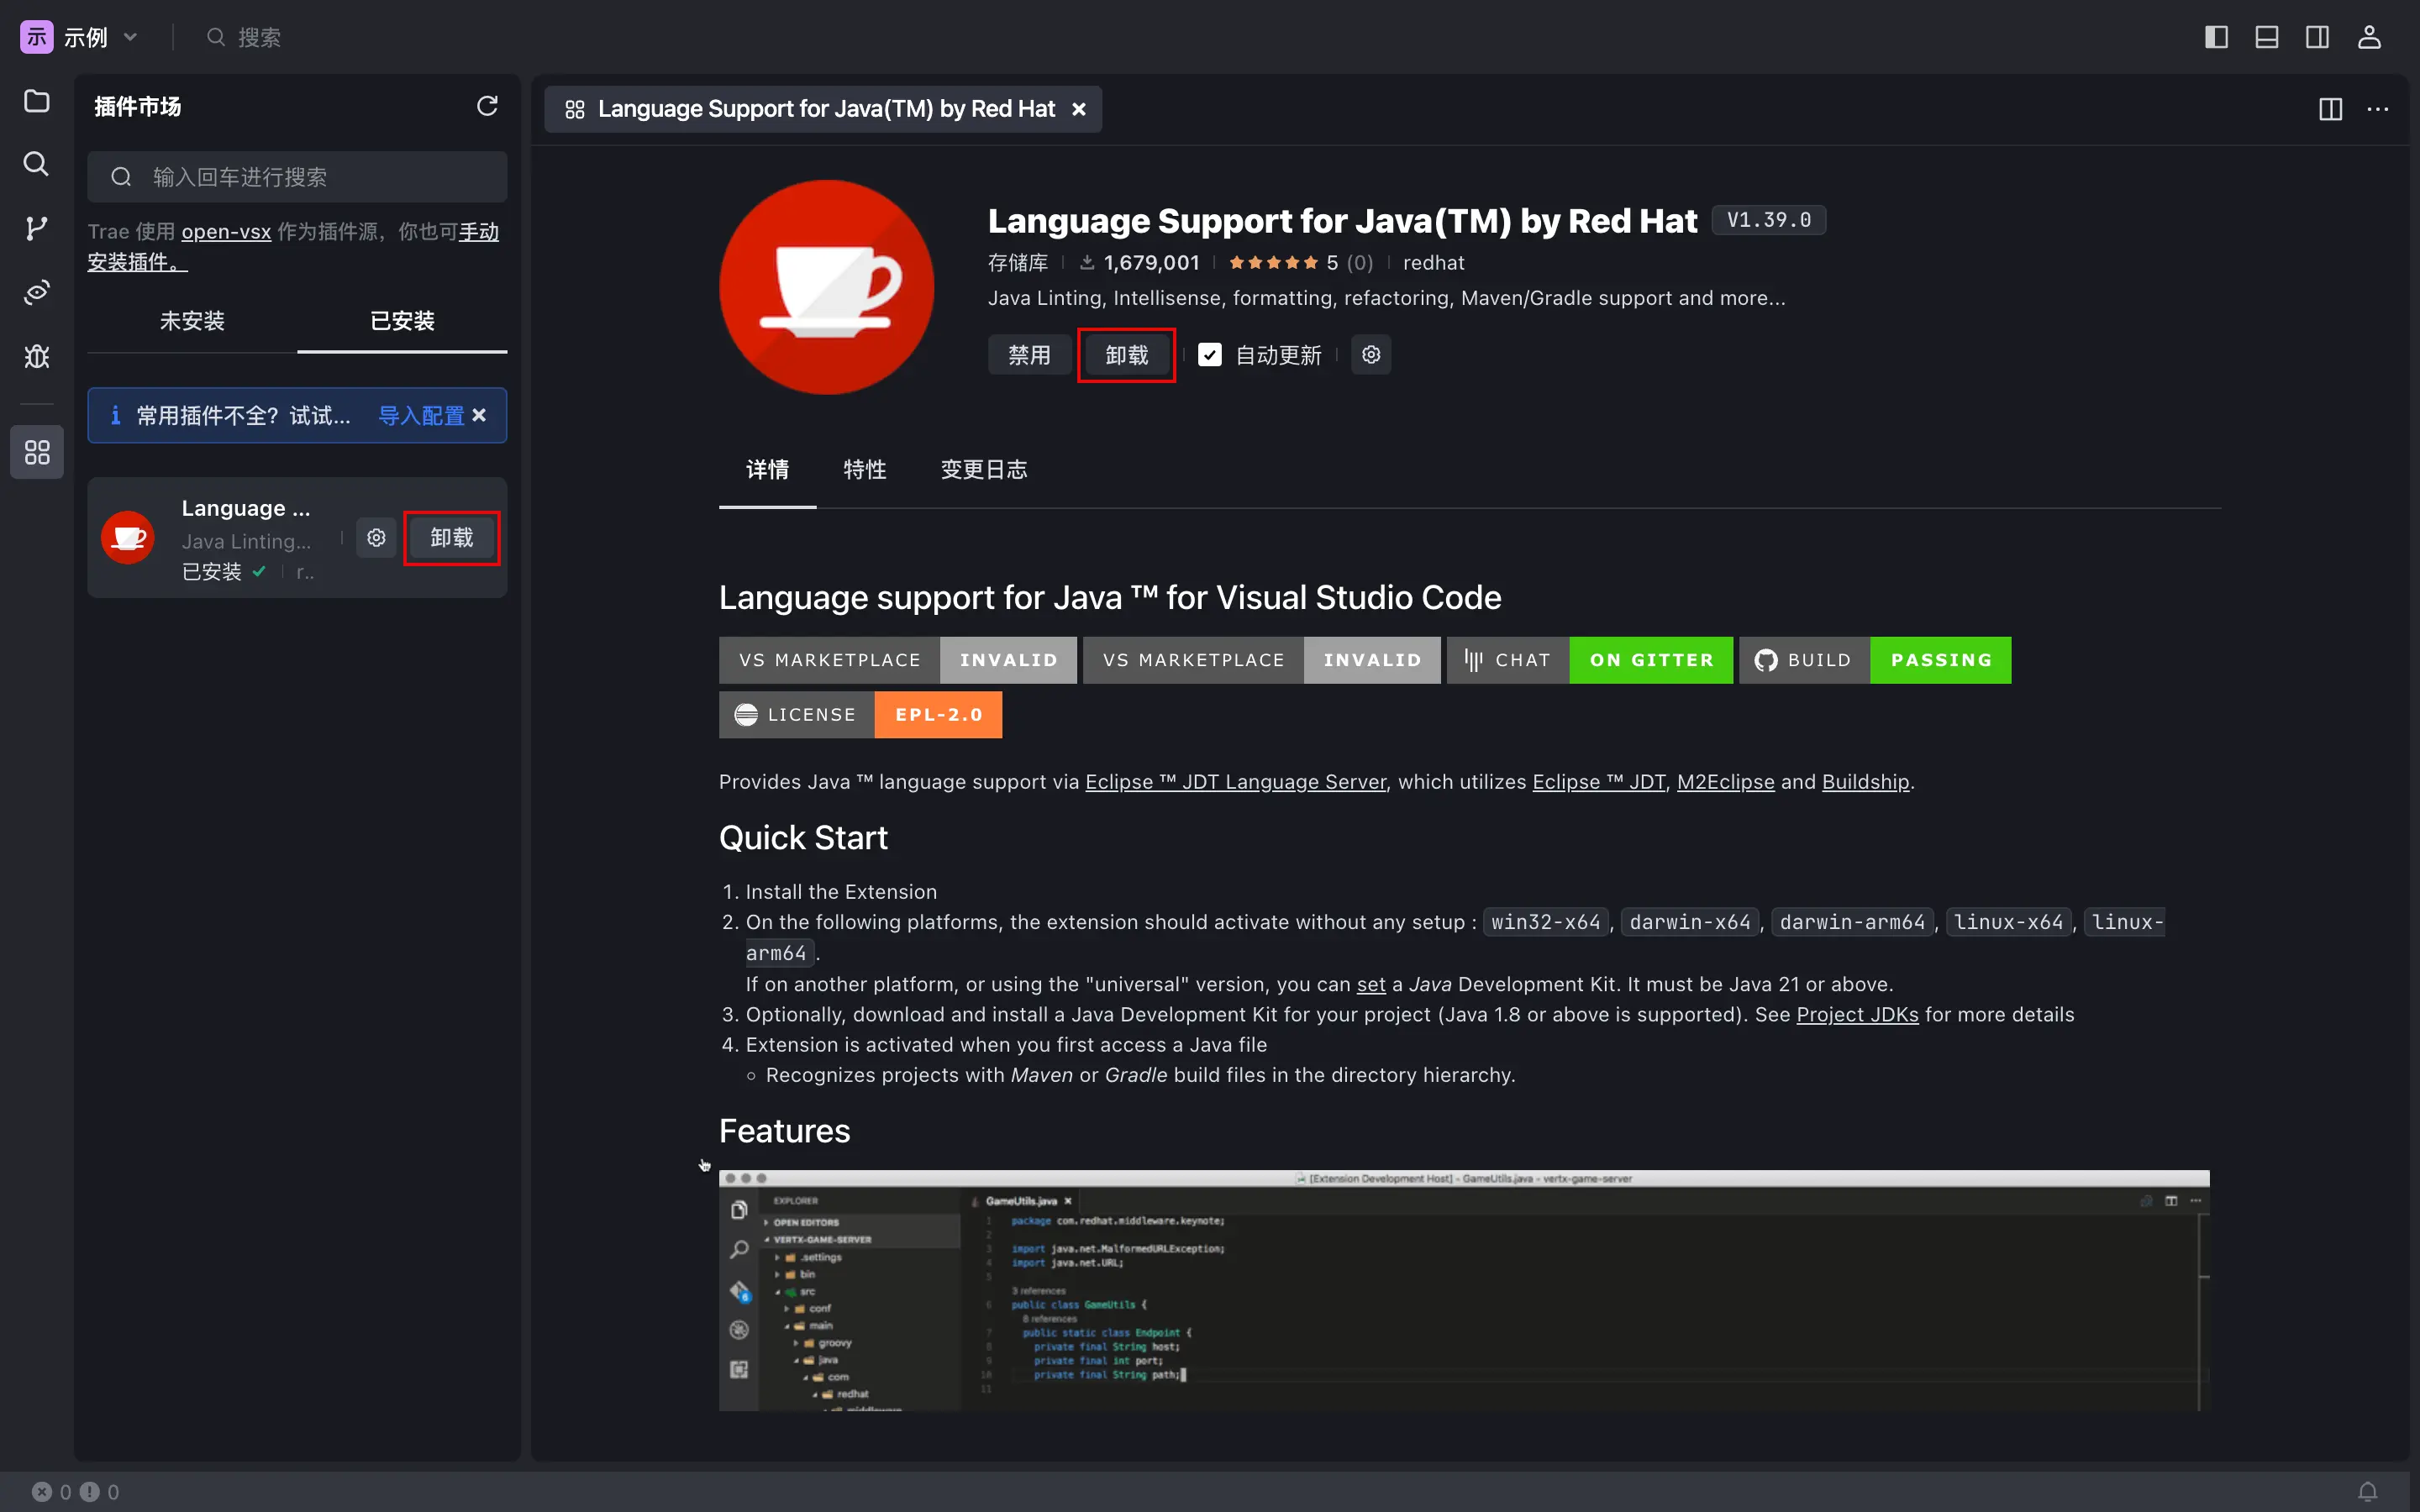Open the manual plugin install link
The image size is (2420, 1512).
(x=478, y=232)
